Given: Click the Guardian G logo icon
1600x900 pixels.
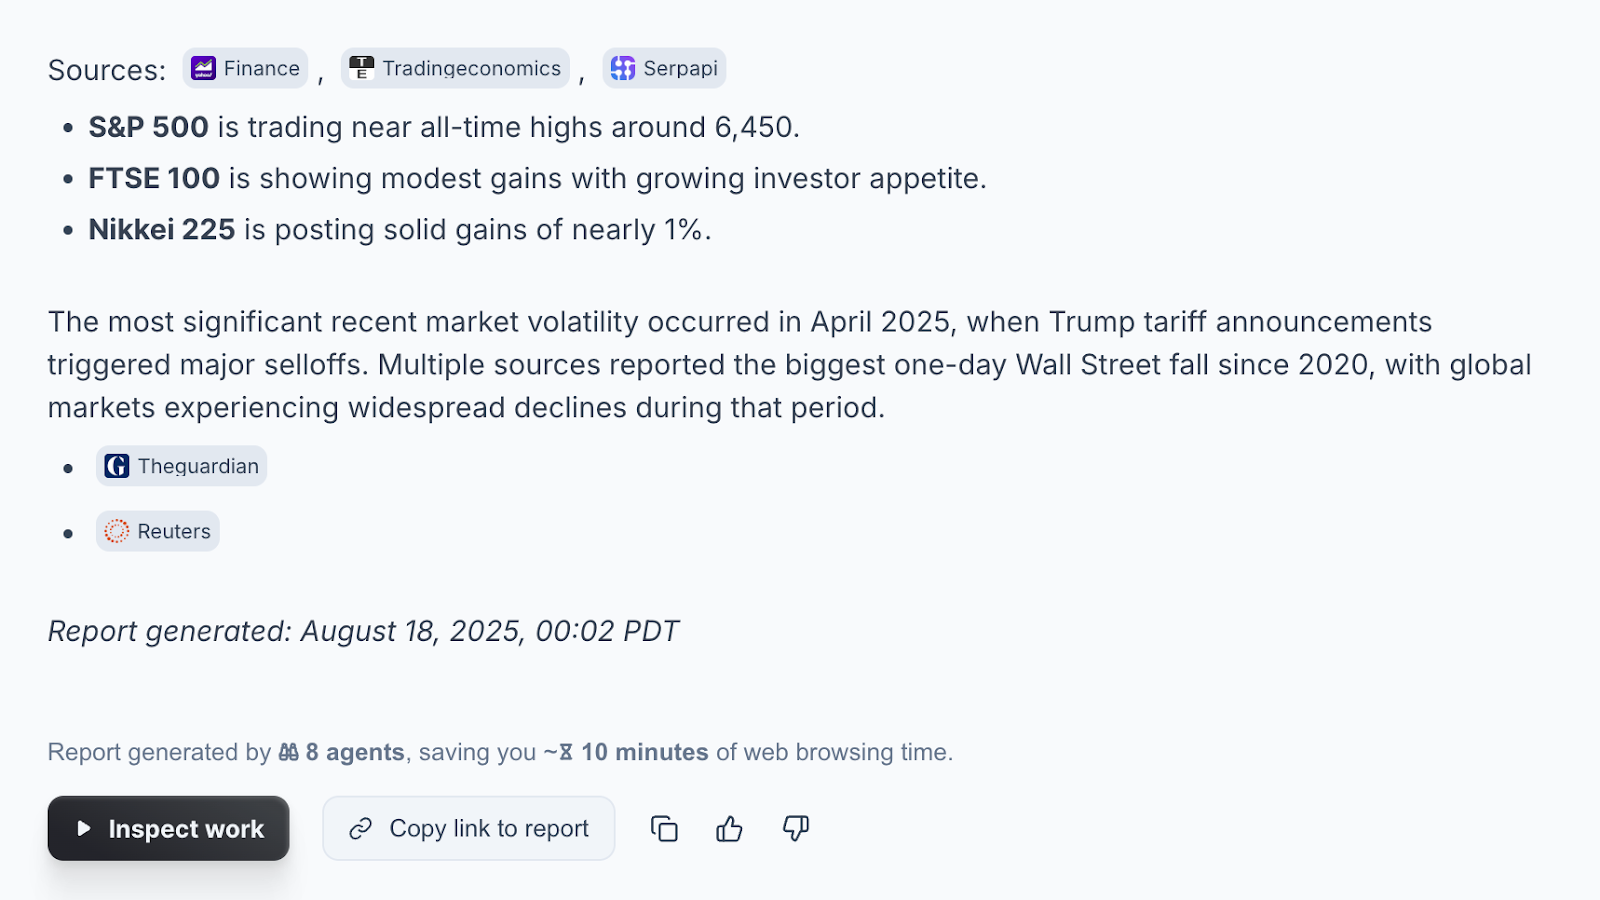Looking at the screenshot, I should pos(117,466).
